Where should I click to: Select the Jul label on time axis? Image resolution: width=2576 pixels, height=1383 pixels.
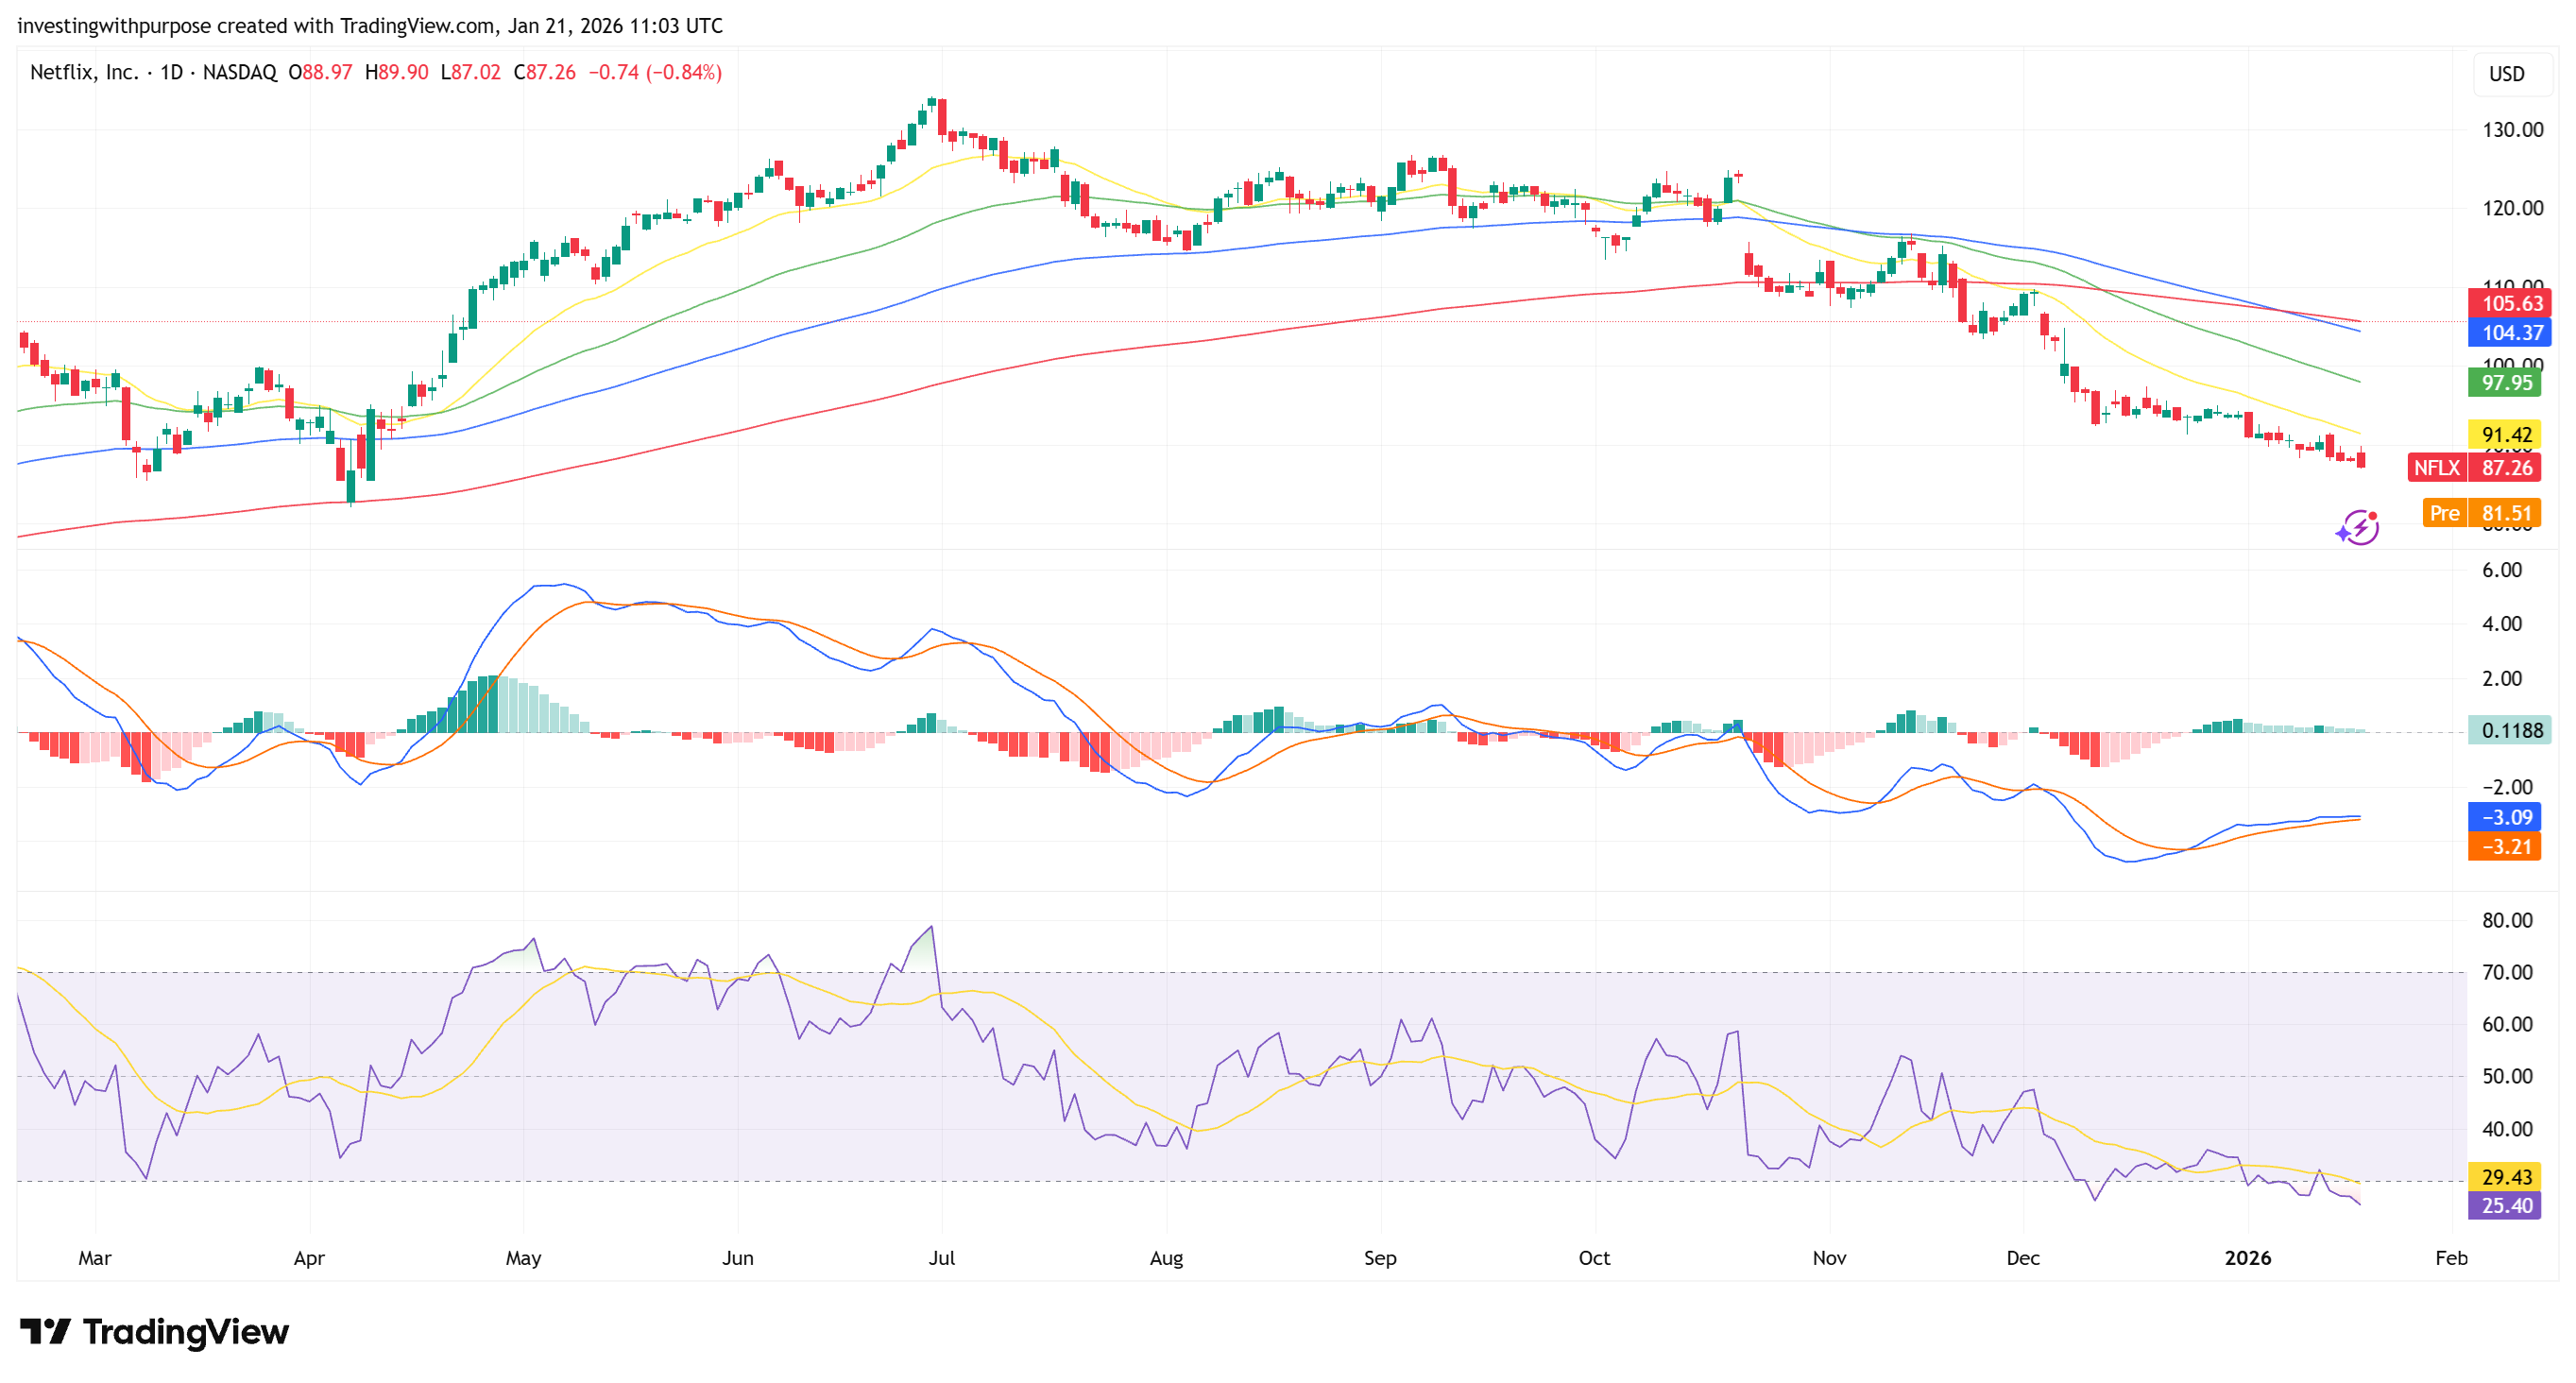click(x=941, y=1258)
